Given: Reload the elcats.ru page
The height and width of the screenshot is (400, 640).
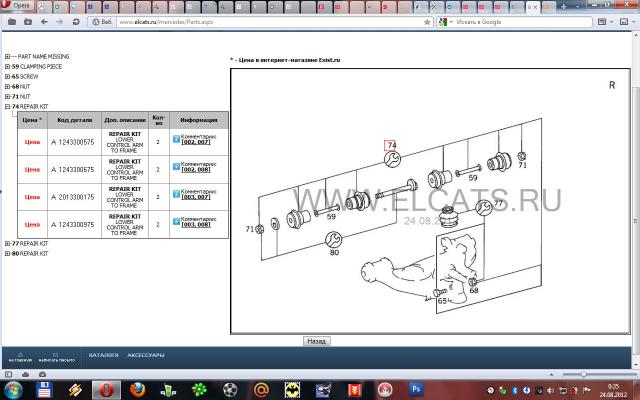Looking at the screenshot, I should tap(76, 22).
